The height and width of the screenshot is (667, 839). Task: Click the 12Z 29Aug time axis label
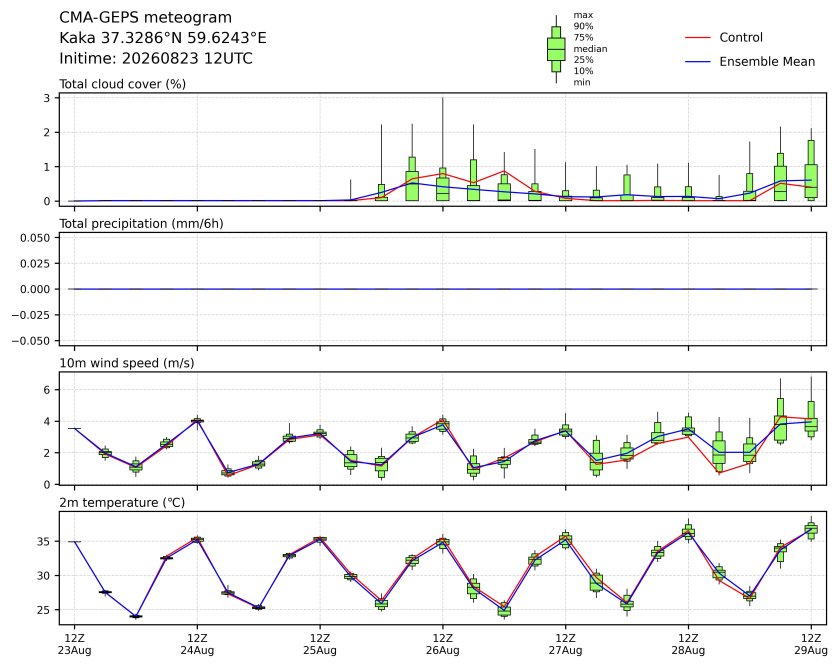(811, 645)
